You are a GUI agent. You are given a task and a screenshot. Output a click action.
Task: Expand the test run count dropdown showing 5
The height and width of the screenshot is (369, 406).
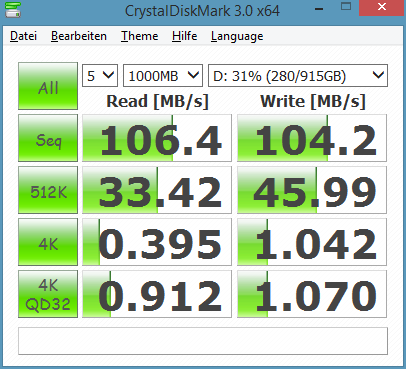coord(100,76)
